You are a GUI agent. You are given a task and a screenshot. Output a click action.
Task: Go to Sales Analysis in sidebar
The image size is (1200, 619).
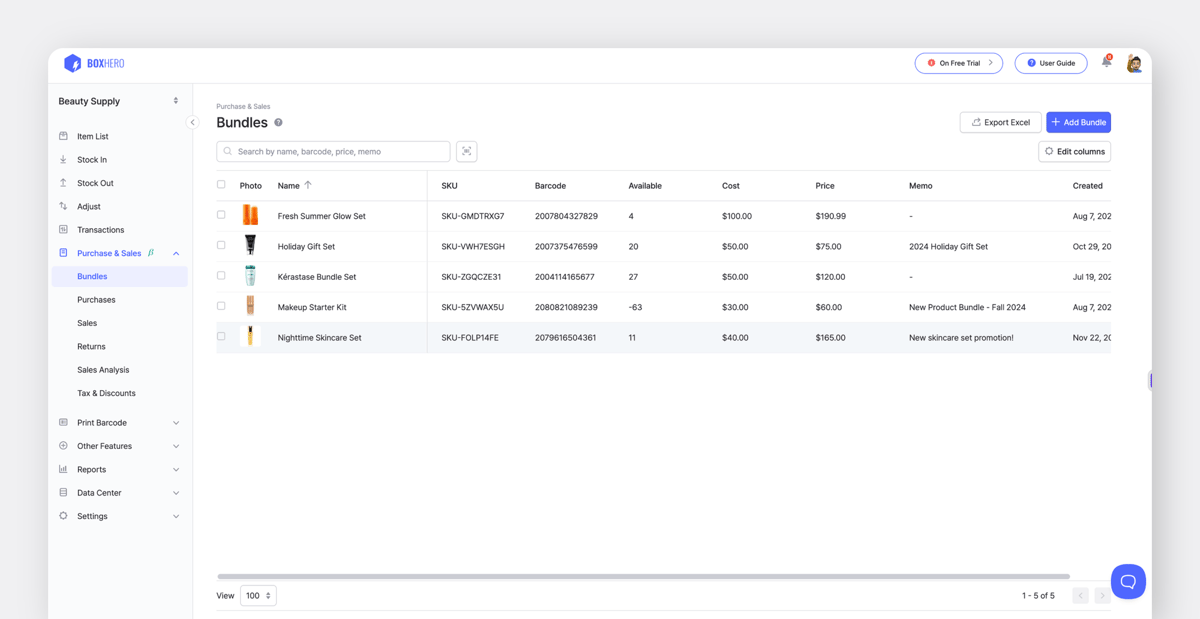coord(103,370)
